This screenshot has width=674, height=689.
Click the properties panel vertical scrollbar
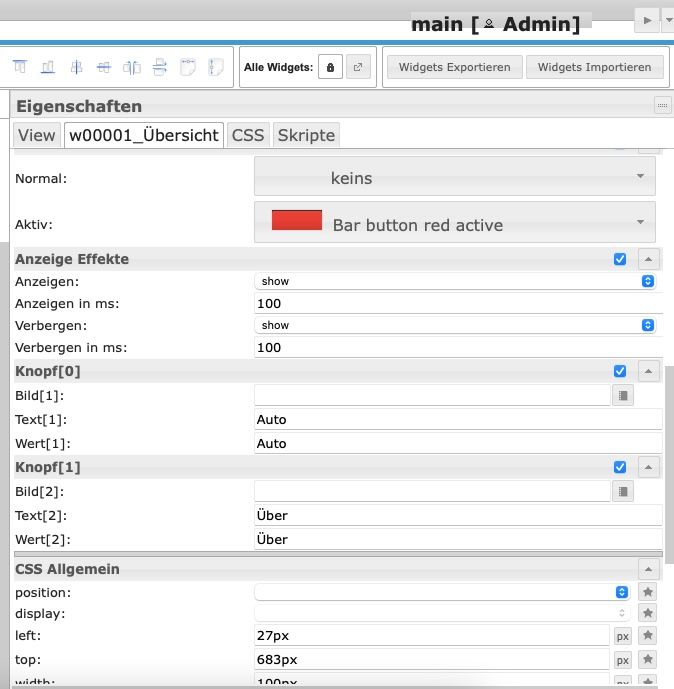(x=669, y=465)
